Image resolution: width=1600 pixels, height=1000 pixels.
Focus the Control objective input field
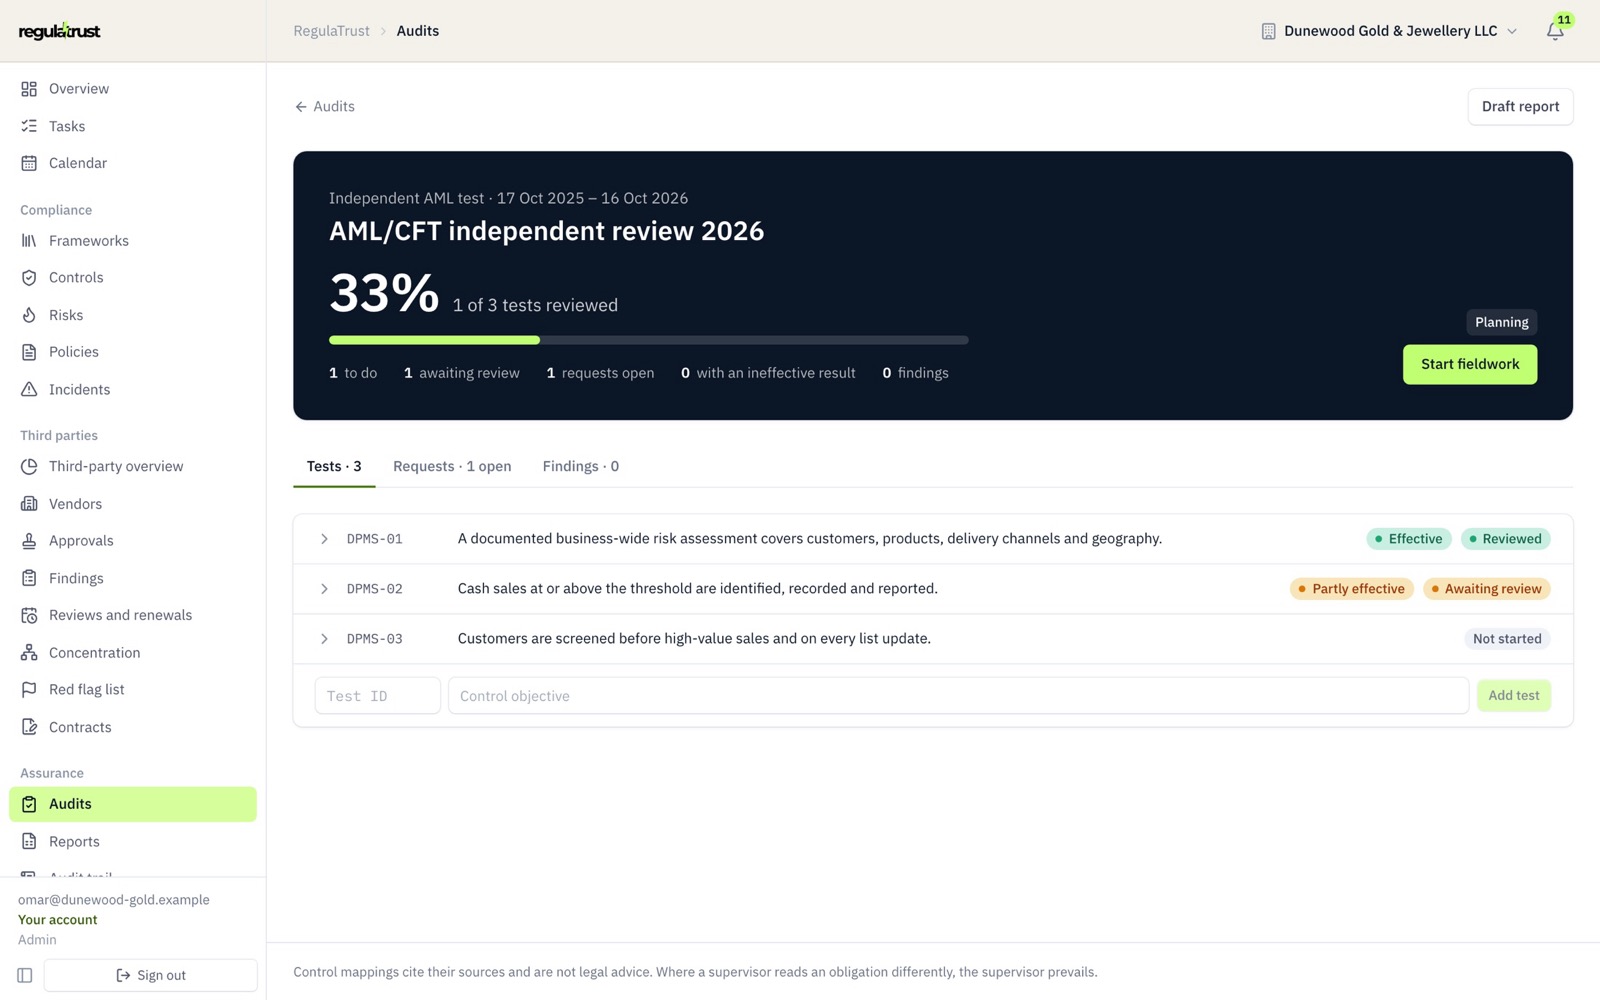tap(958, 696)
